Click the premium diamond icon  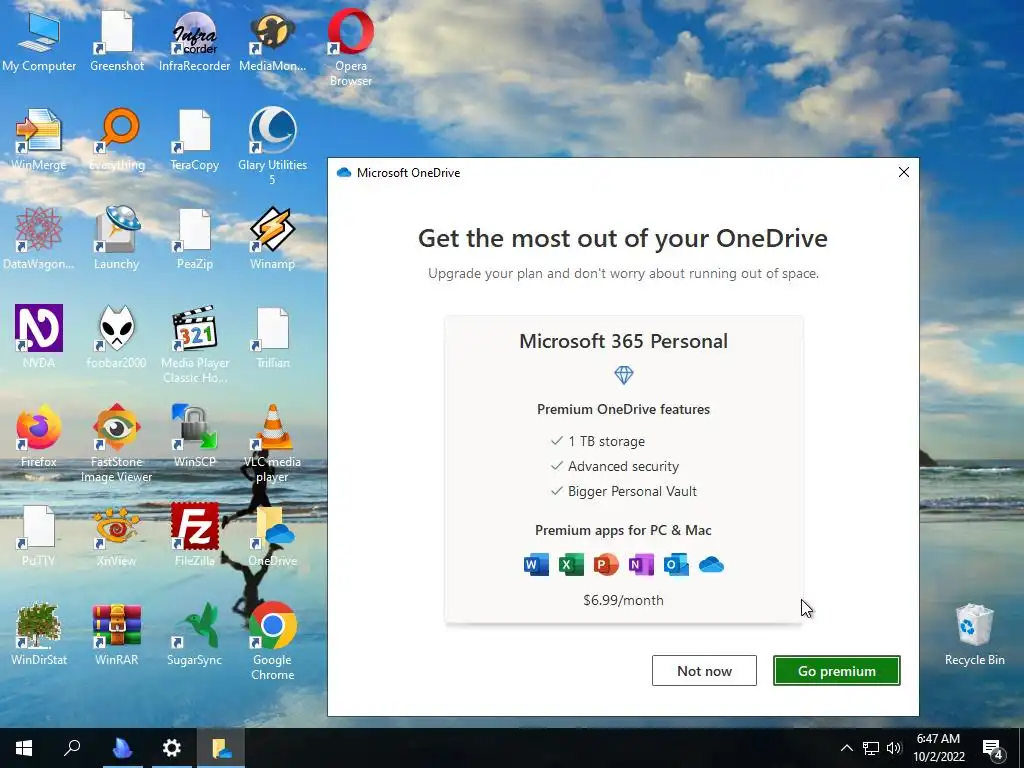point(624,375)
